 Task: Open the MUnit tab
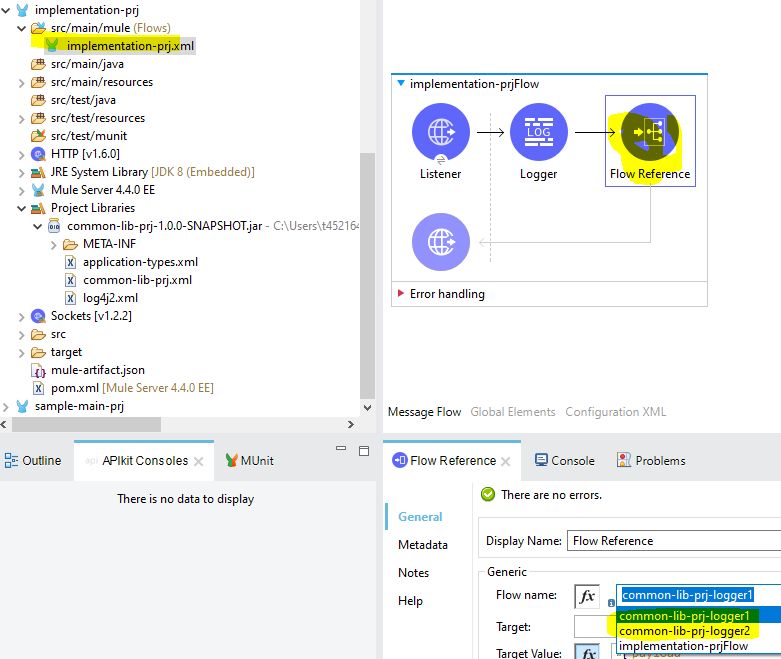250,460
